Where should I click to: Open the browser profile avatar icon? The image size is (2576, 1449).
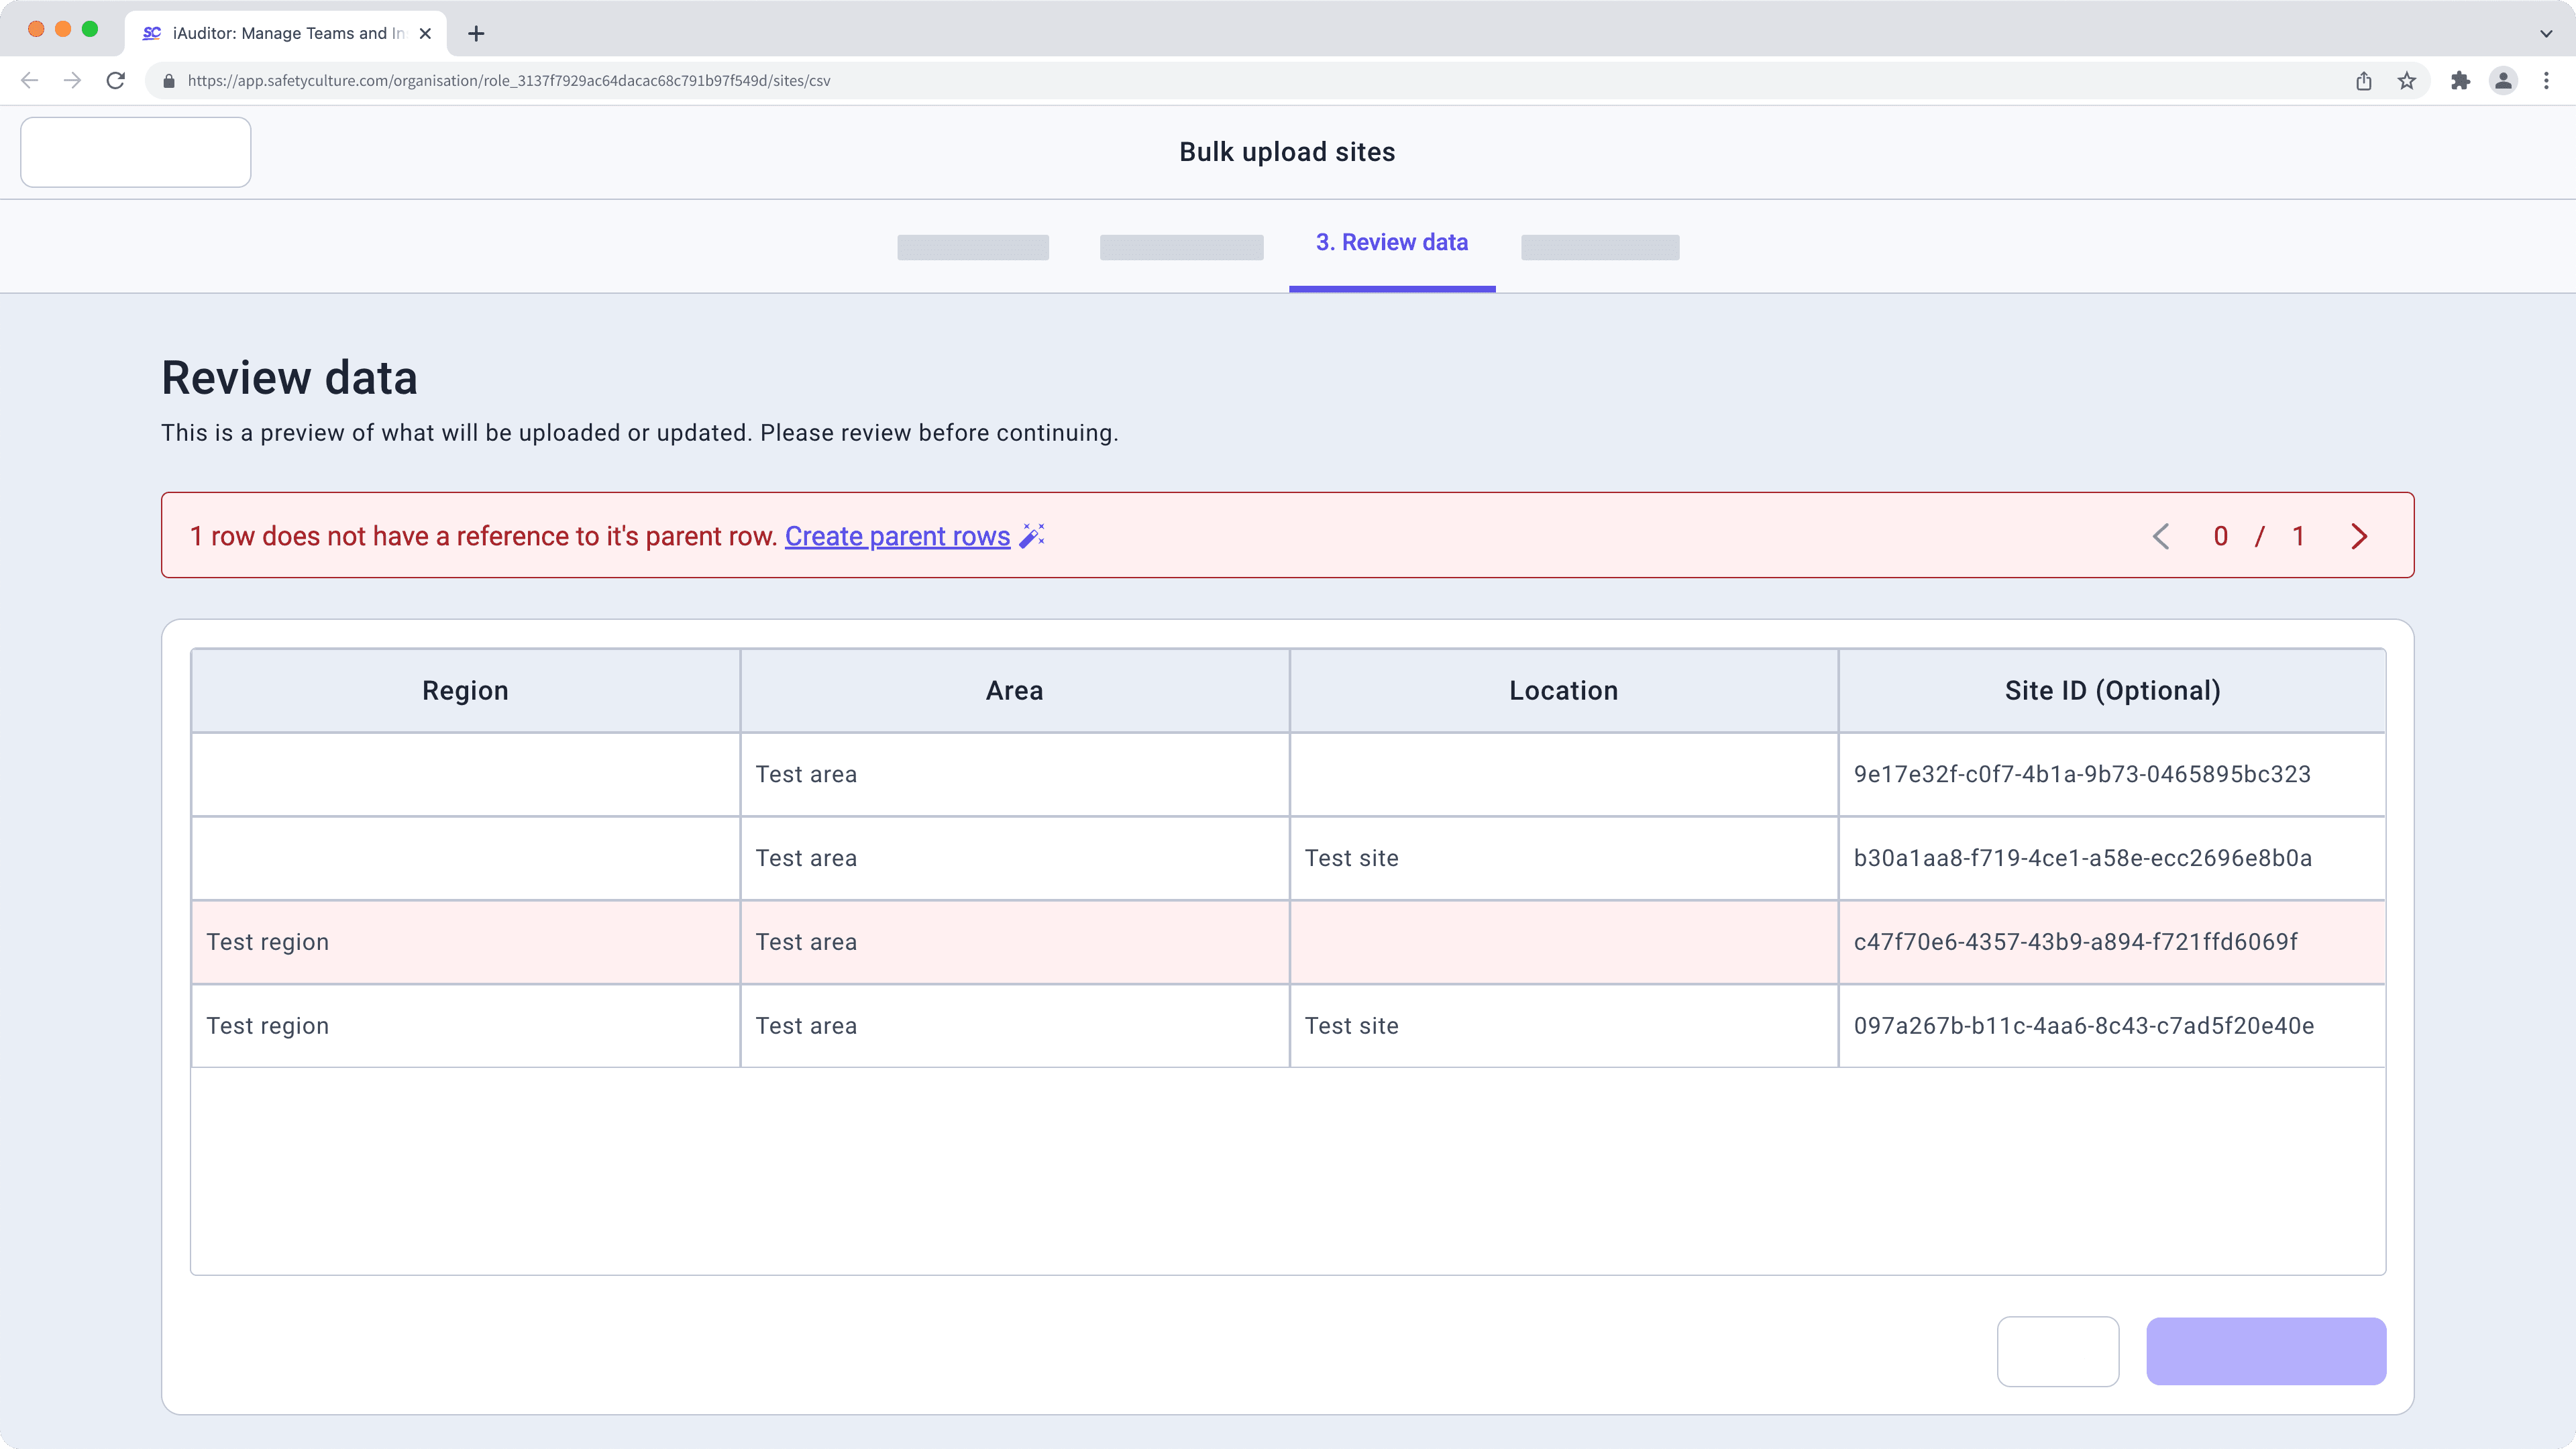[x=2503, y=81]
